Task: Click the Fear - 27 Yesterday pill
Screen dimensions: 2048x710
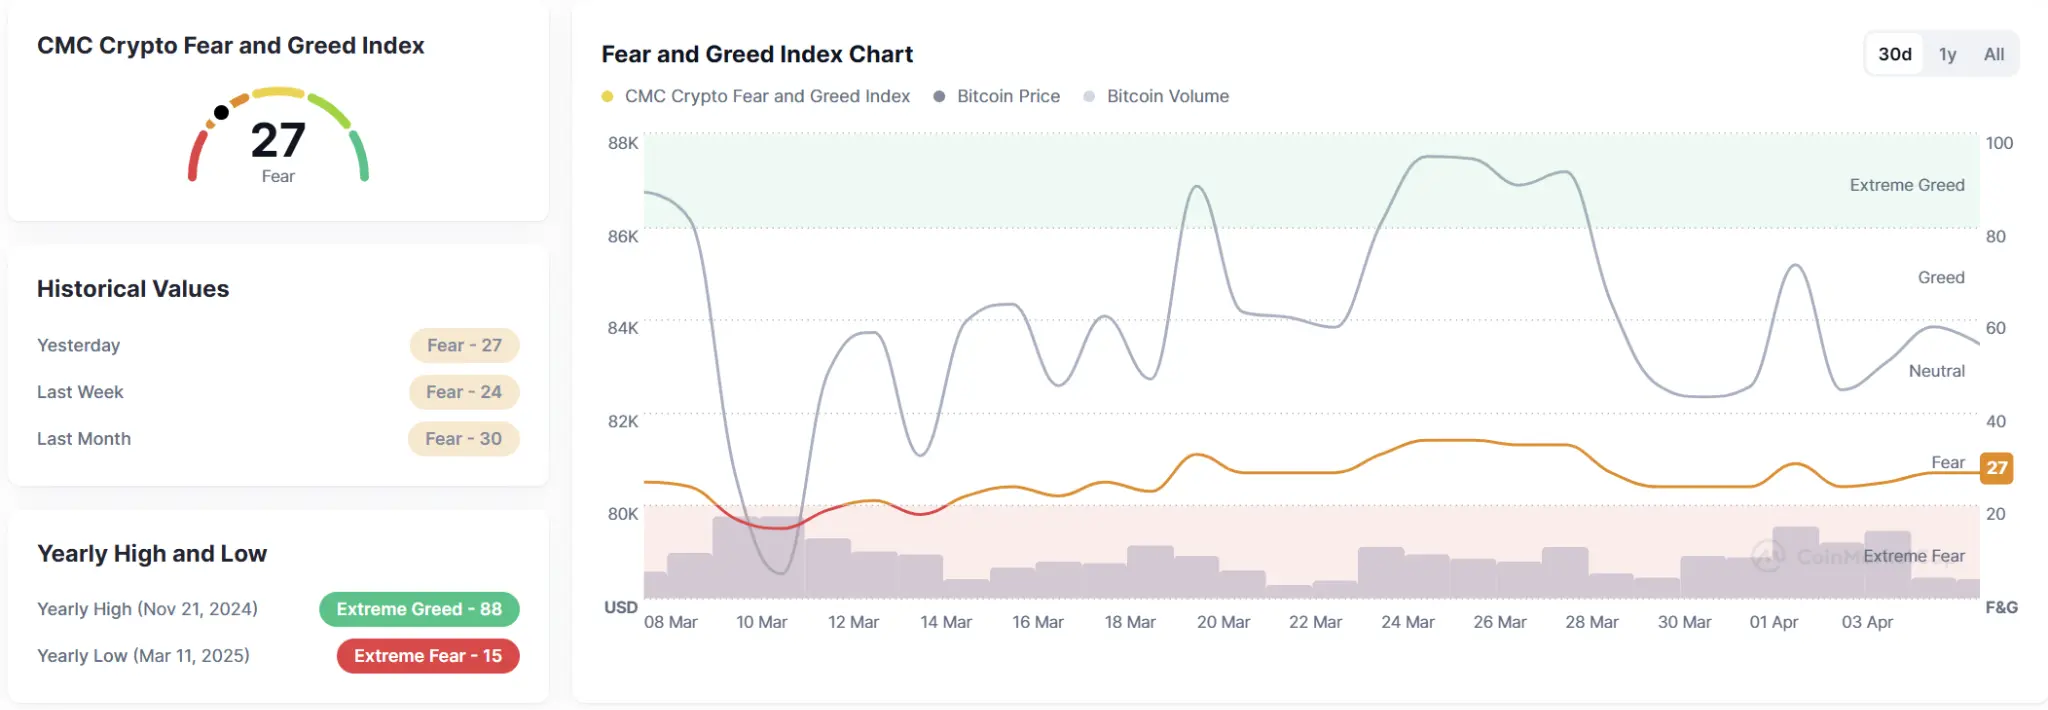Action: click(x=465, y=345)
